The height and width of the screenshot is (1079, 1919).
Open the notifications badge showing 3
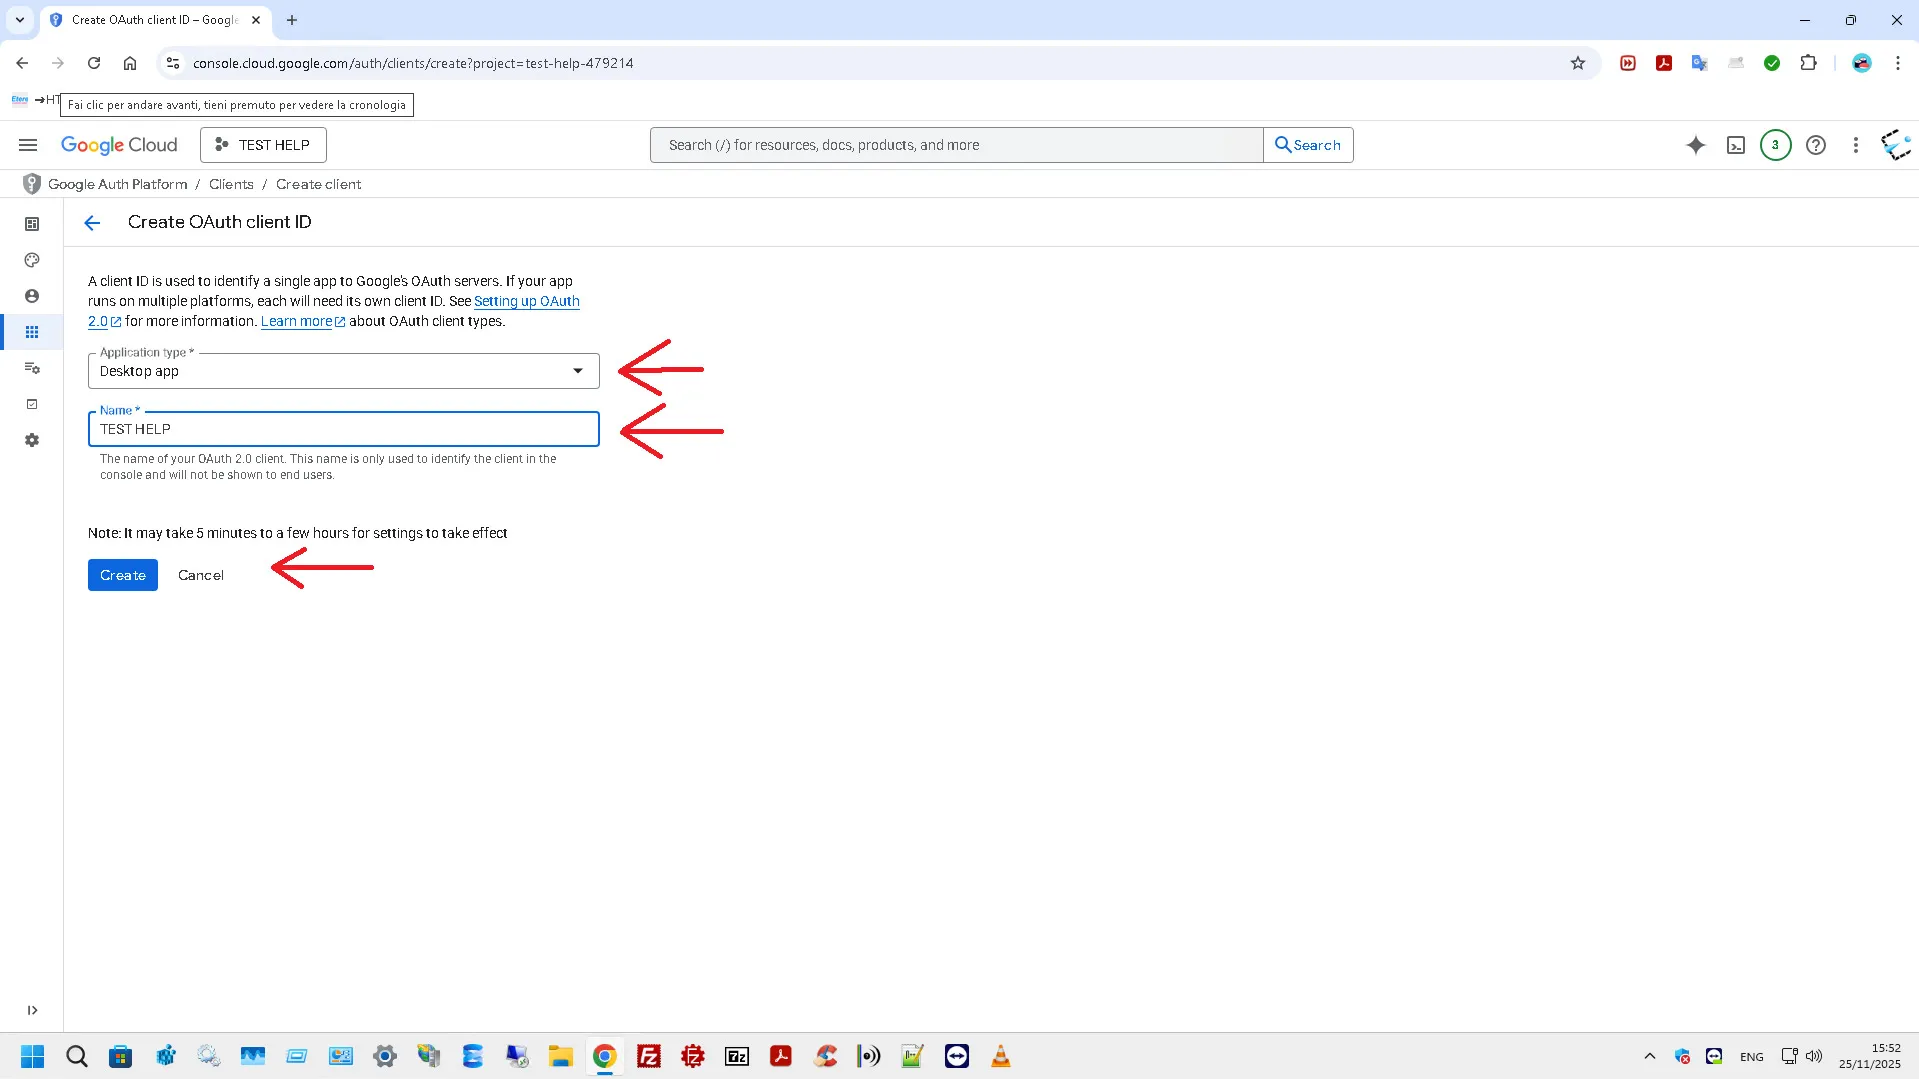pyautogui.click(x=1775, y=145)
